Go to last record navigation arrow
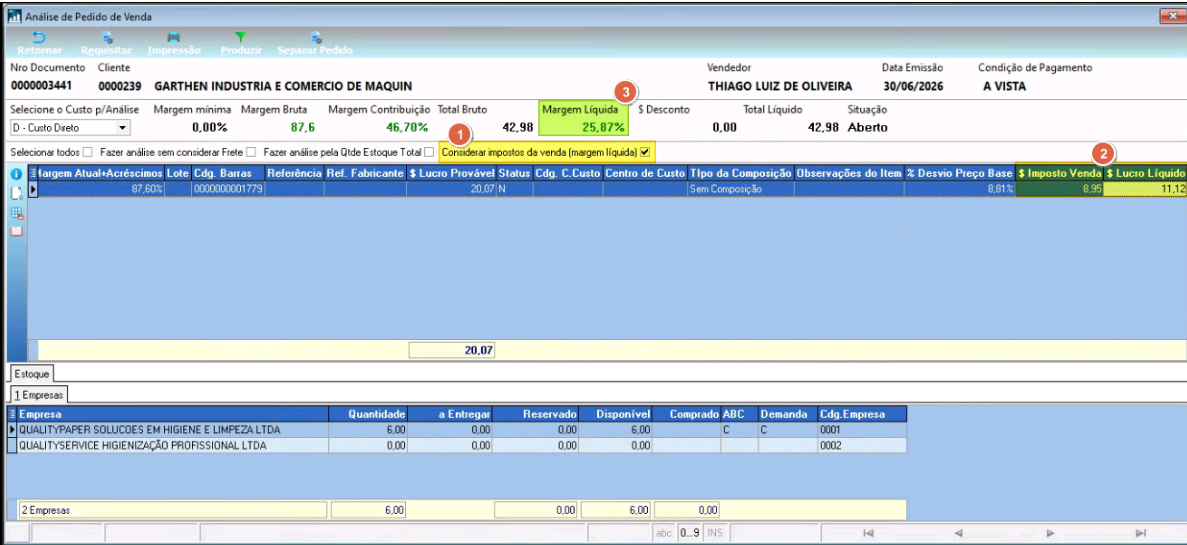The image size is (1187, 545). pos(1141,533)
